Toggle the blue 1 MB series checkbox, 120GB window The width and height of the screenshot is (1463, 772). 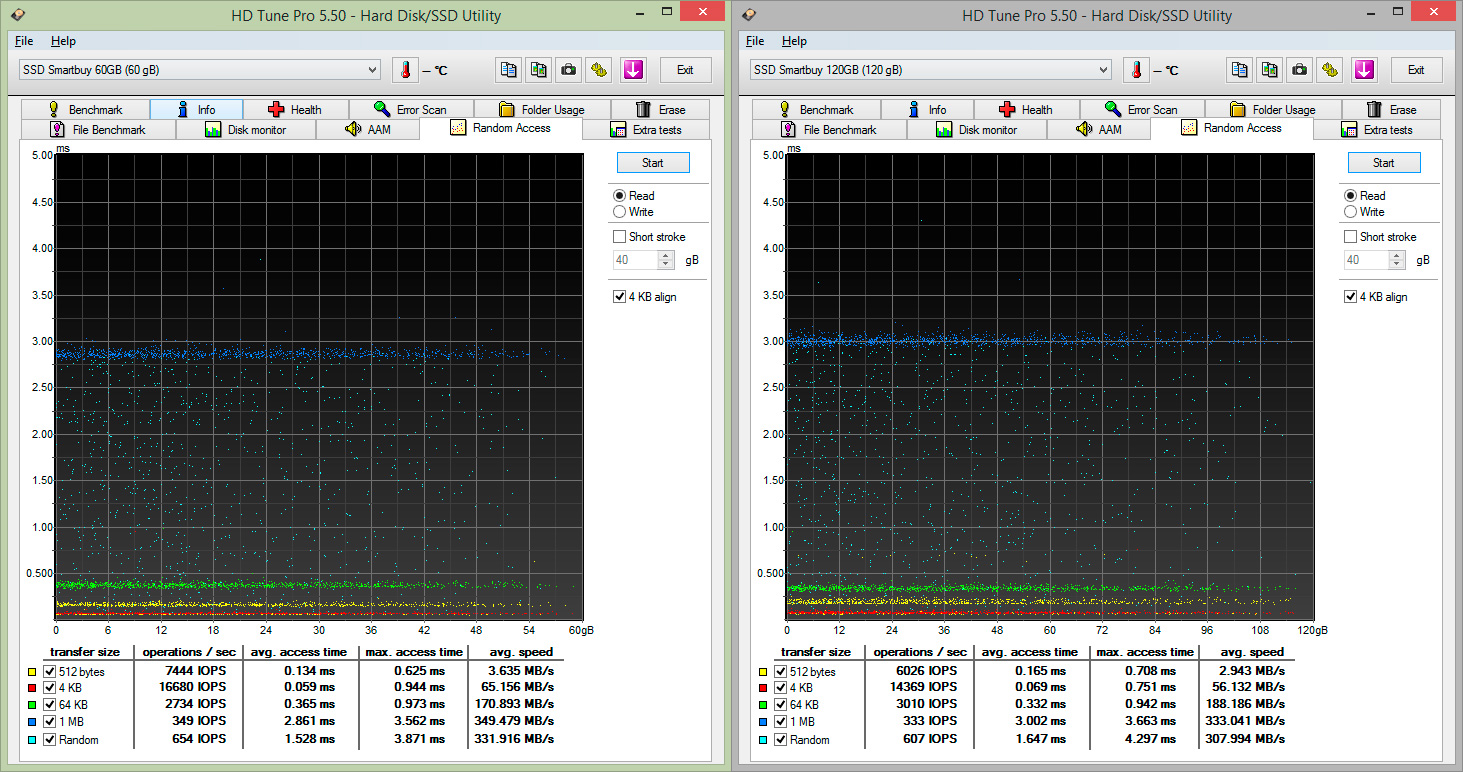point(780,722)
